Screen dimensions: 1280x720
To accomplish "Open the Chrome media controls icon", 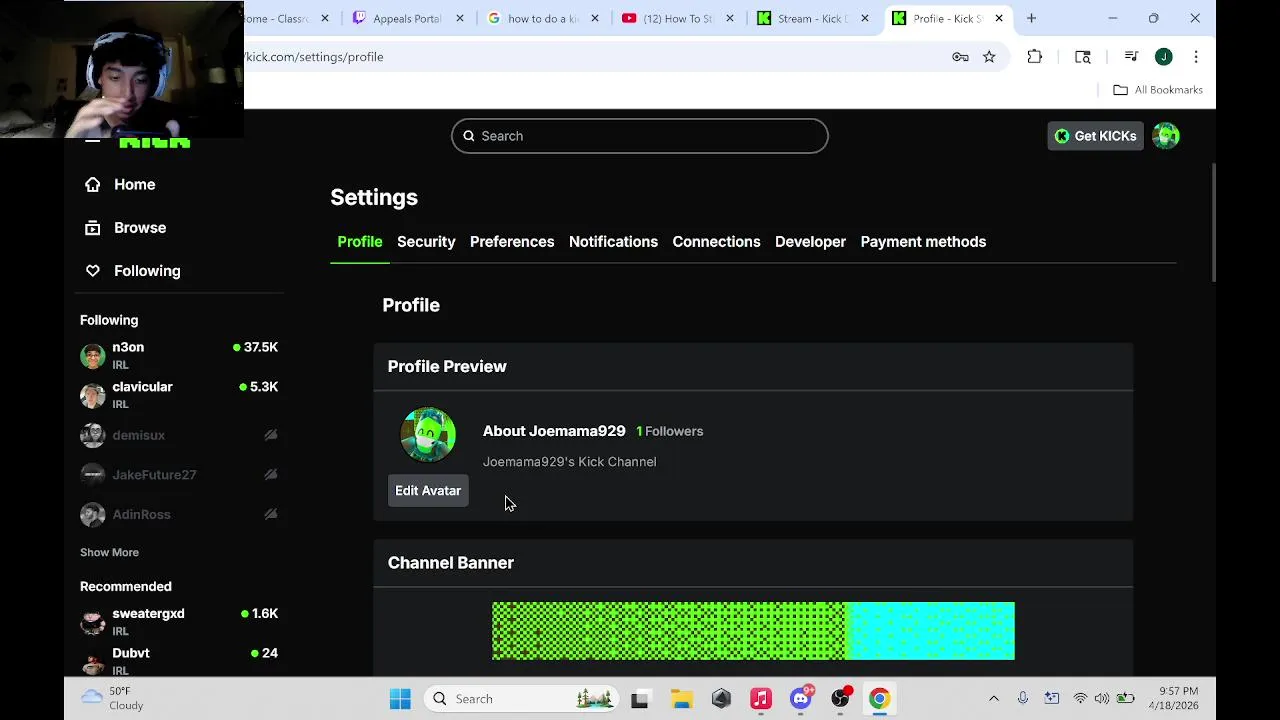I will tap(1131, 57).
